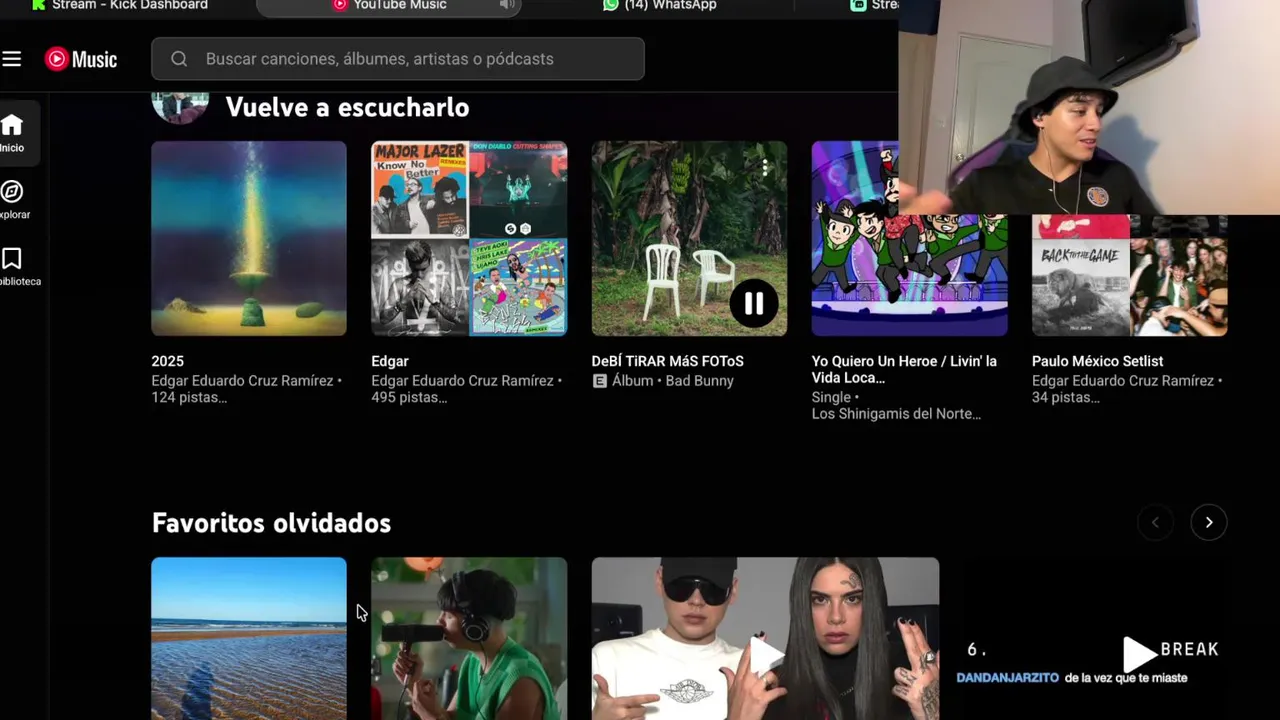Click the 34 pistas text
The image size is (1280, 720).
(x=1065, y=398)
